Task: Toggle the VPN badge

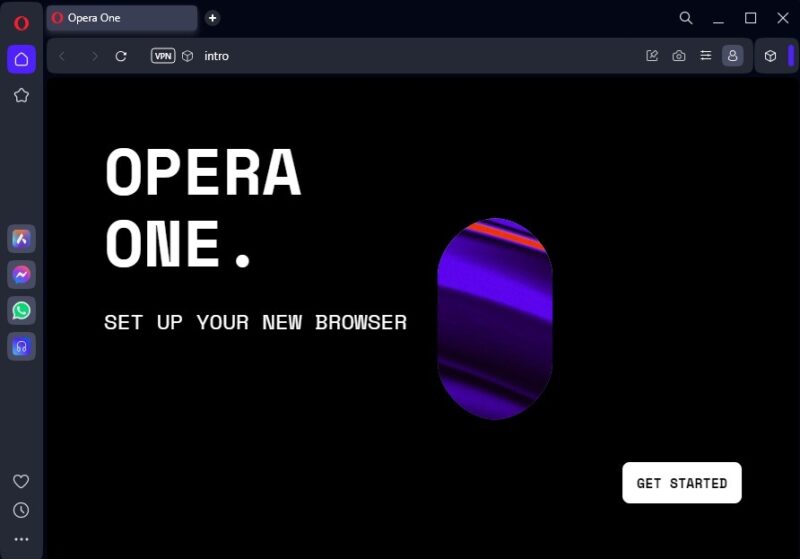Action: tap(163, 56)
